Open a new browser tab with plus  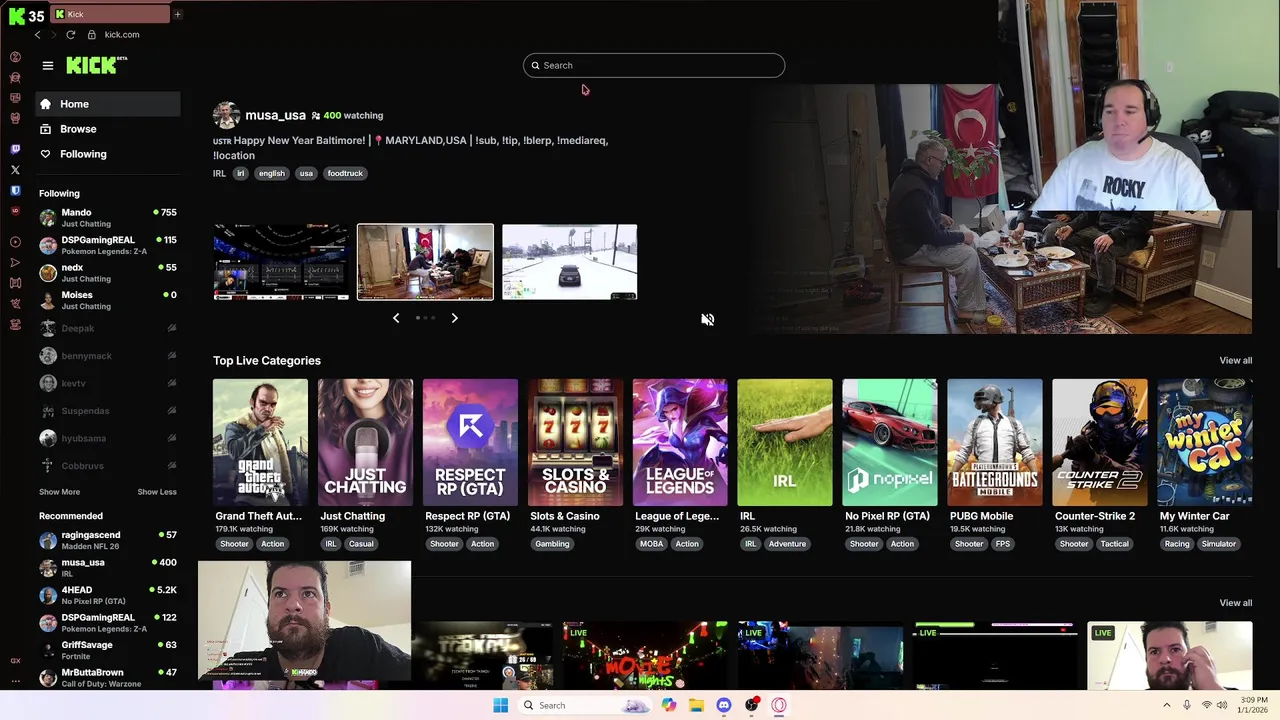tap(177, 14)
